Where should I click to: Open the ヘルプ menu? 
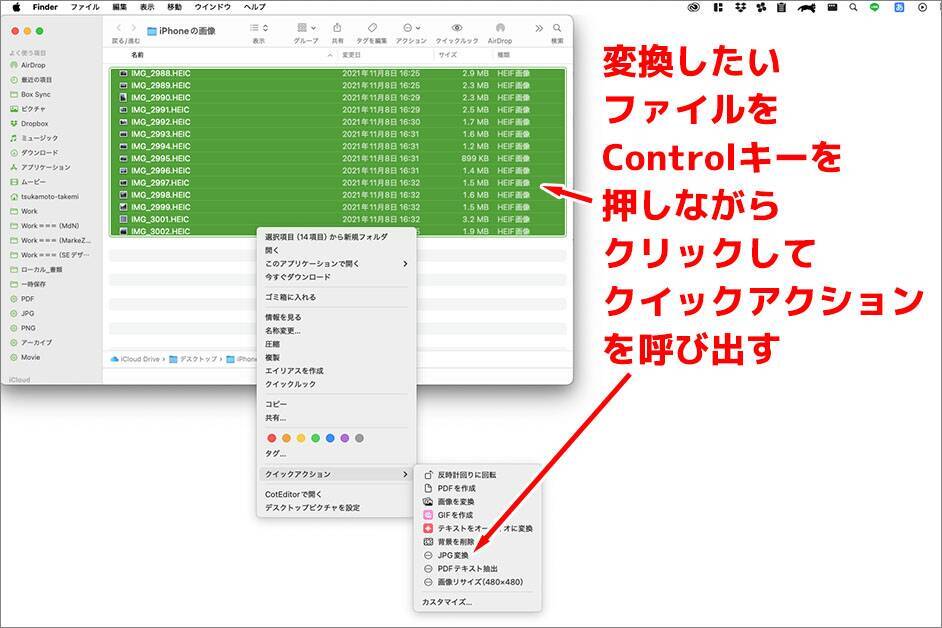[x=255, y=7]
